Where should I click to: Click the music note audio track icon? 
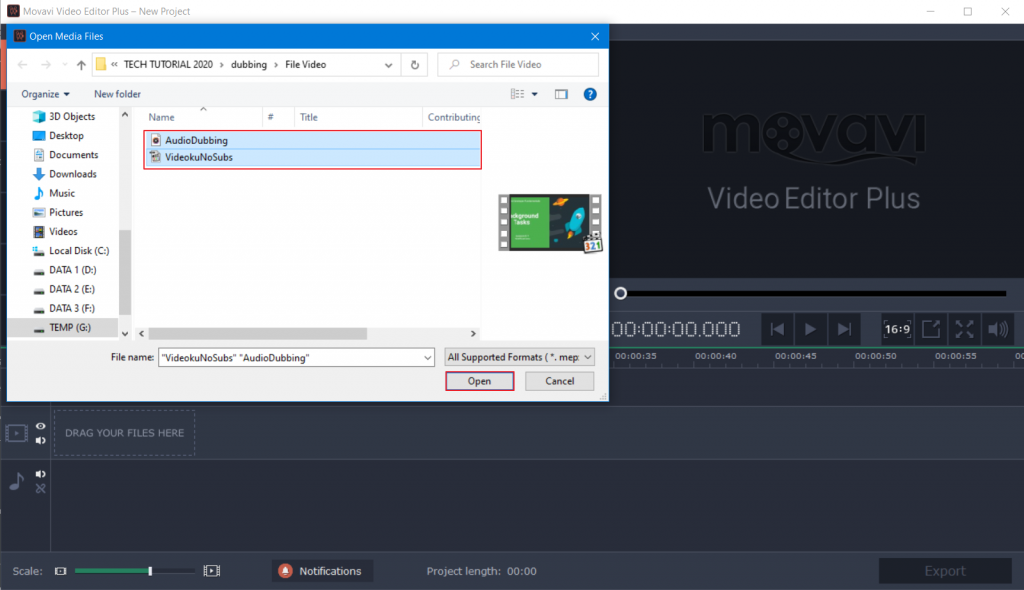click(x=17, y=482)
